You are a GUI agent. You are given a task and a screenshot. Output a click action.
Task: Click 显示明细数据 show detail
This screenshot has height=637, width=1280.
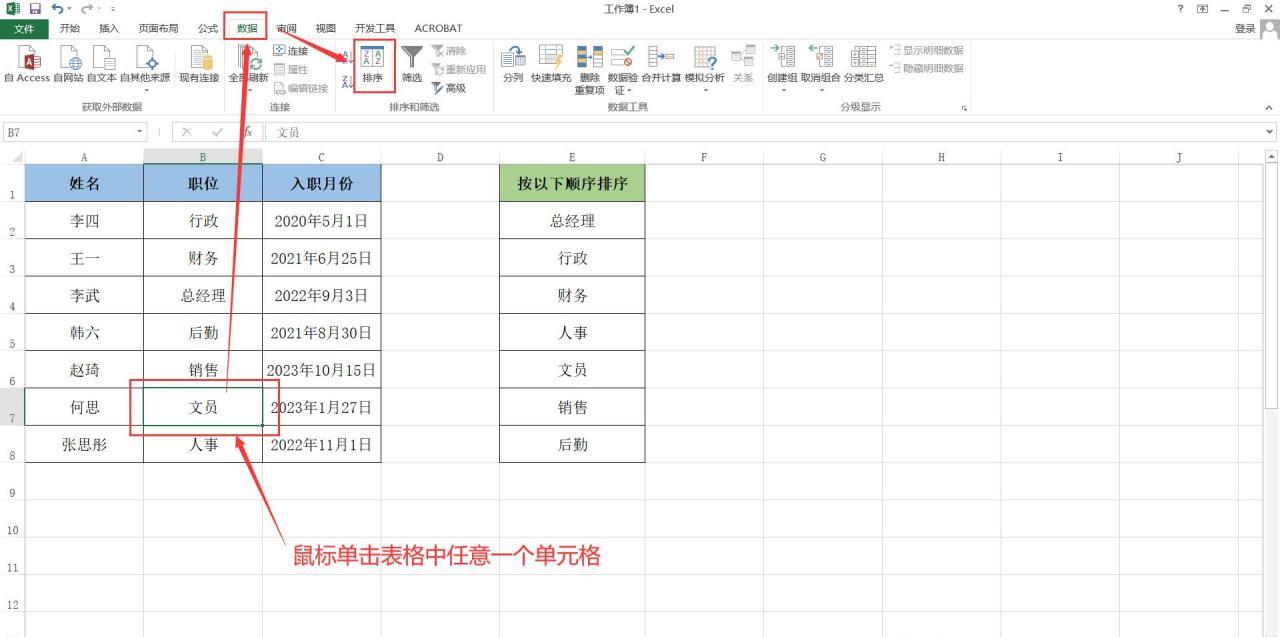coord(927,51)
